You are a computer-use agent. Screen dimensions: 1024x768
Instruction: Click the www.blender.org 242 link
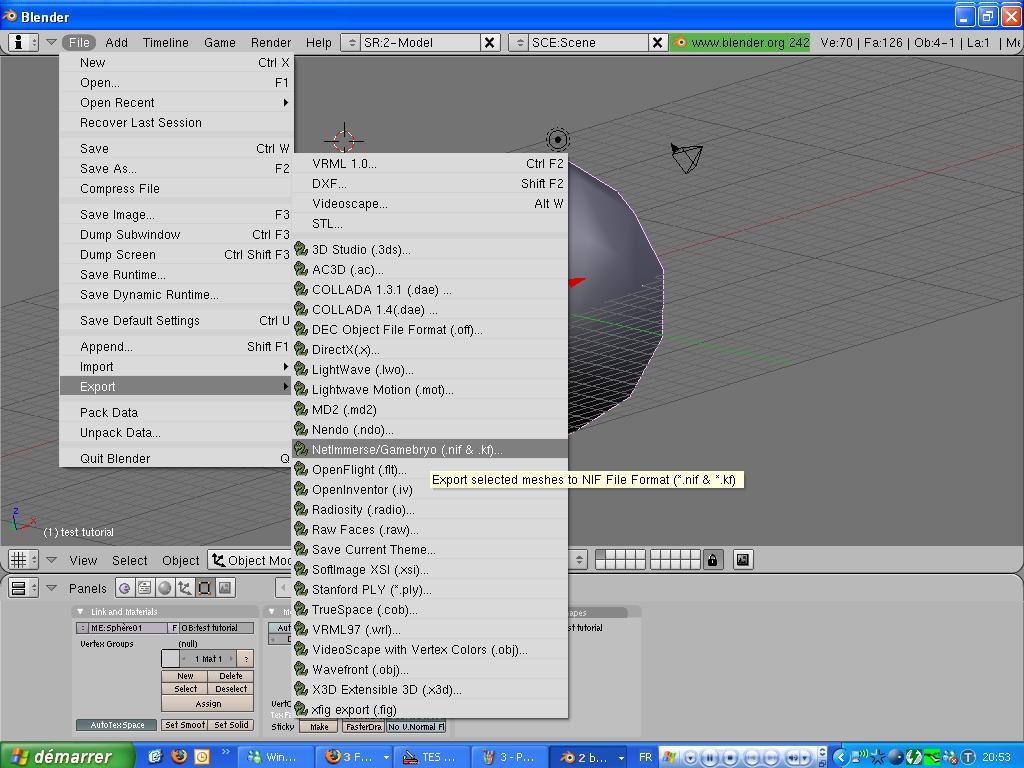click(740, 42)
